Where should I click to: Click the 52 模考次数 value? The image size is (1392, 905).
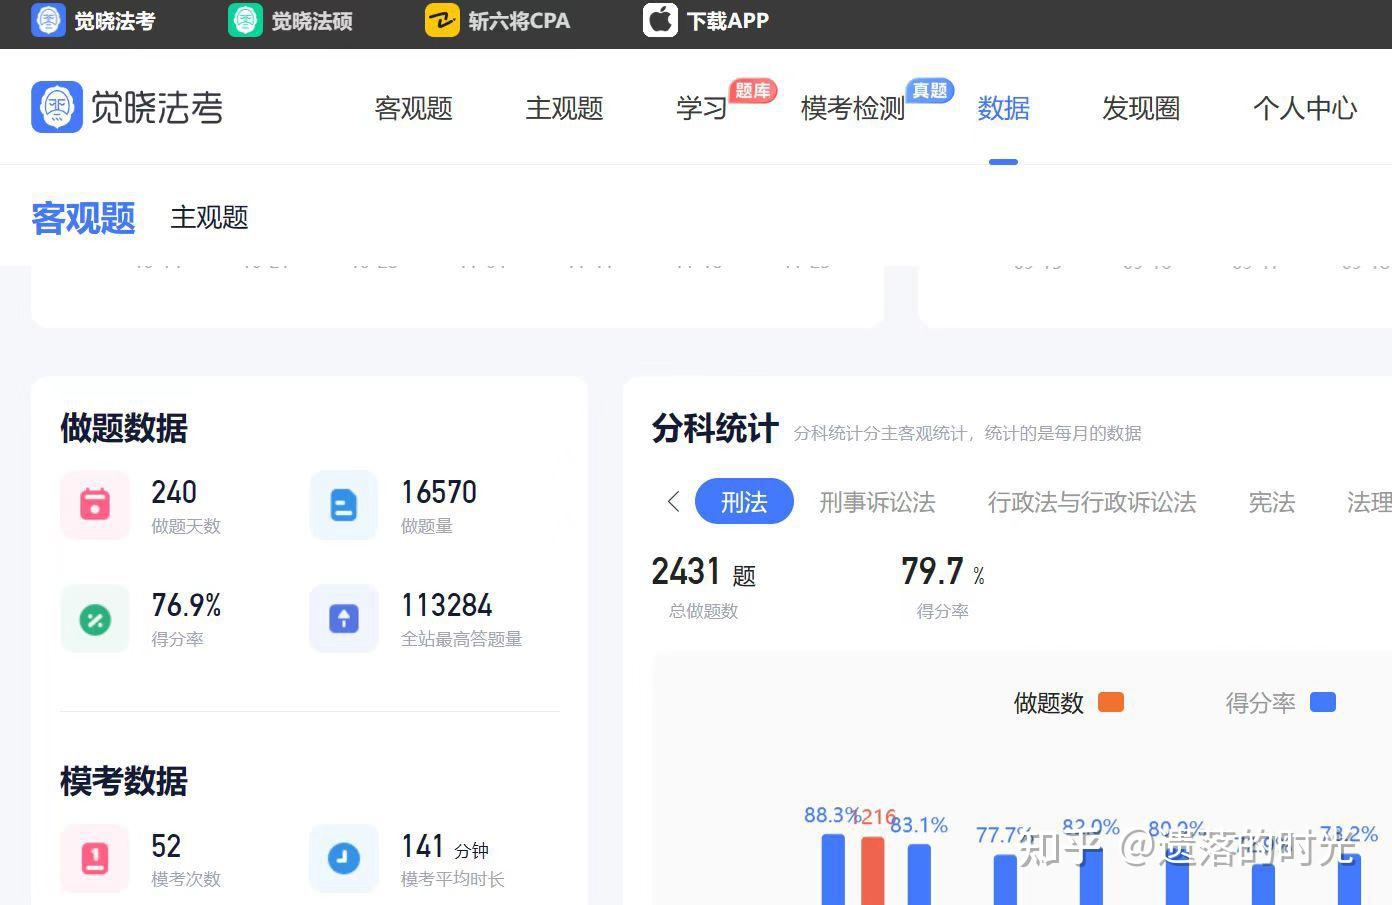coord(166,846)
